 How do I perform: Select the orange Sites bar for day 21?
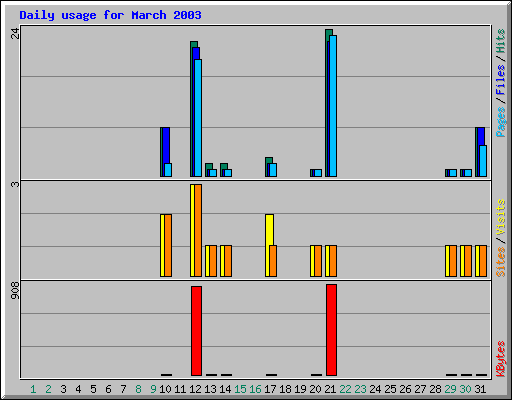(x=333, y=261)
